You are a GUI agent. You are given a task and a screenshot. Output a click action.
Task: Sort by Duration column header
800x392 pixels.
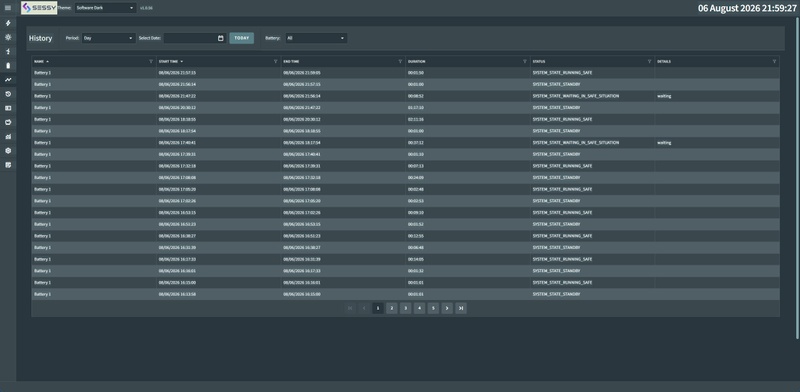coord(416,61)
